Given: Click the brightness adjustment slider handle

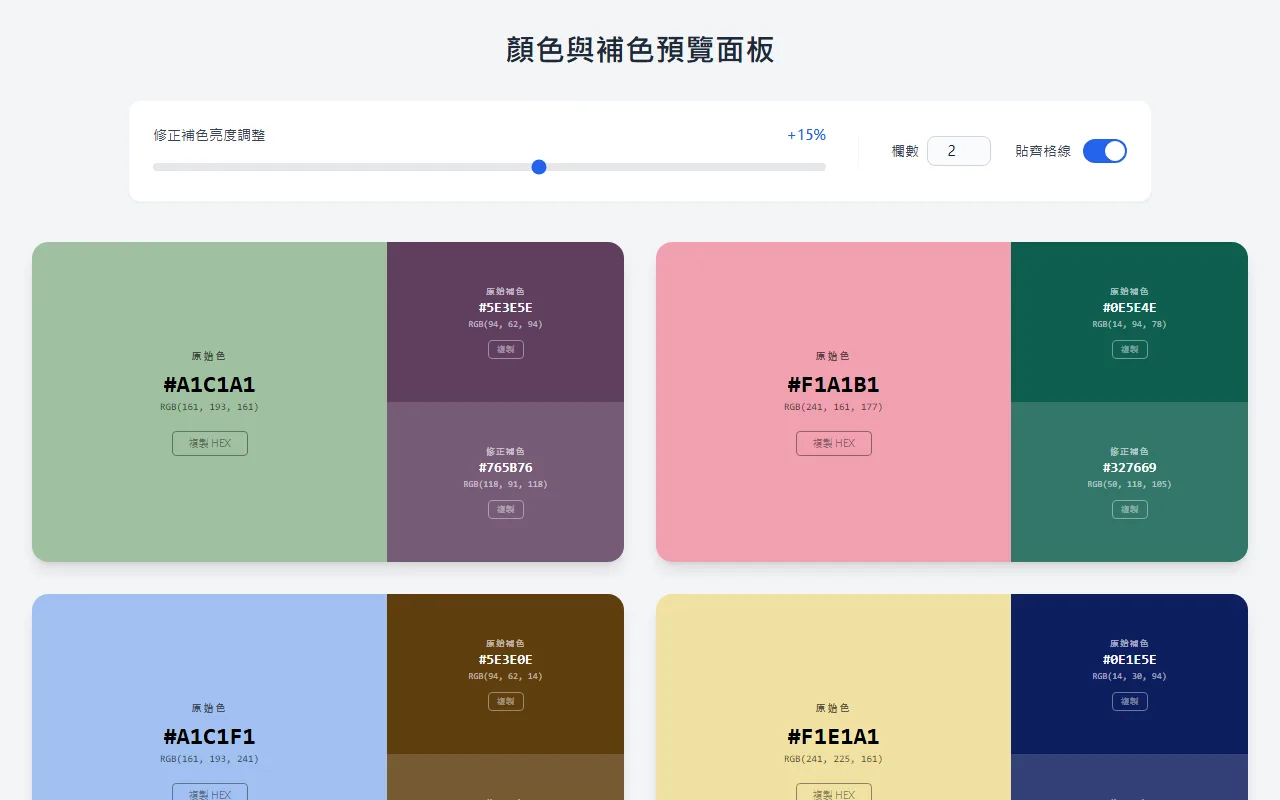Looking at the screenshot, I should [539, 167].
